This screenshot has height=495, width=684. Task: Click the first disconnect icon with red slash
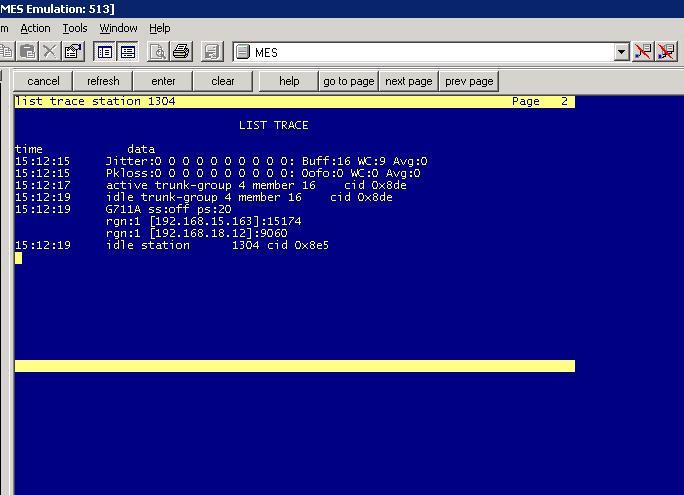(643, 52)
